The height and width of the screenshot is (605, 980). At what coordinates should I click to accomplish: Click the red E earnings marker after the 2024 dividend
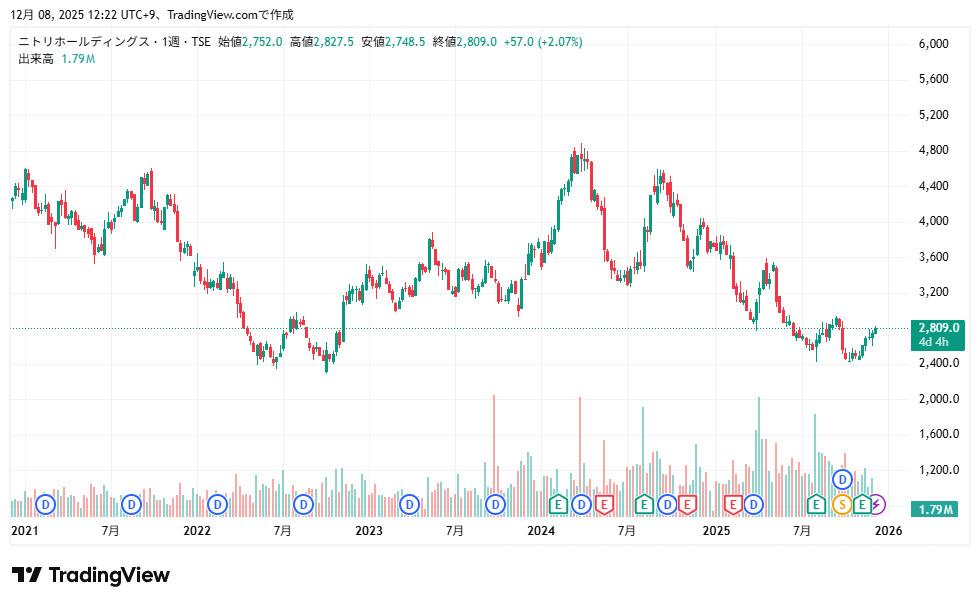pyautogui.click(x=603, y=505)
